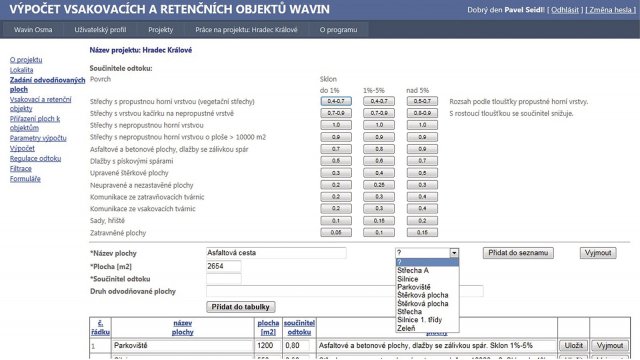
Task: Open the Uživatelský profil menu
Action: (100, 30)
